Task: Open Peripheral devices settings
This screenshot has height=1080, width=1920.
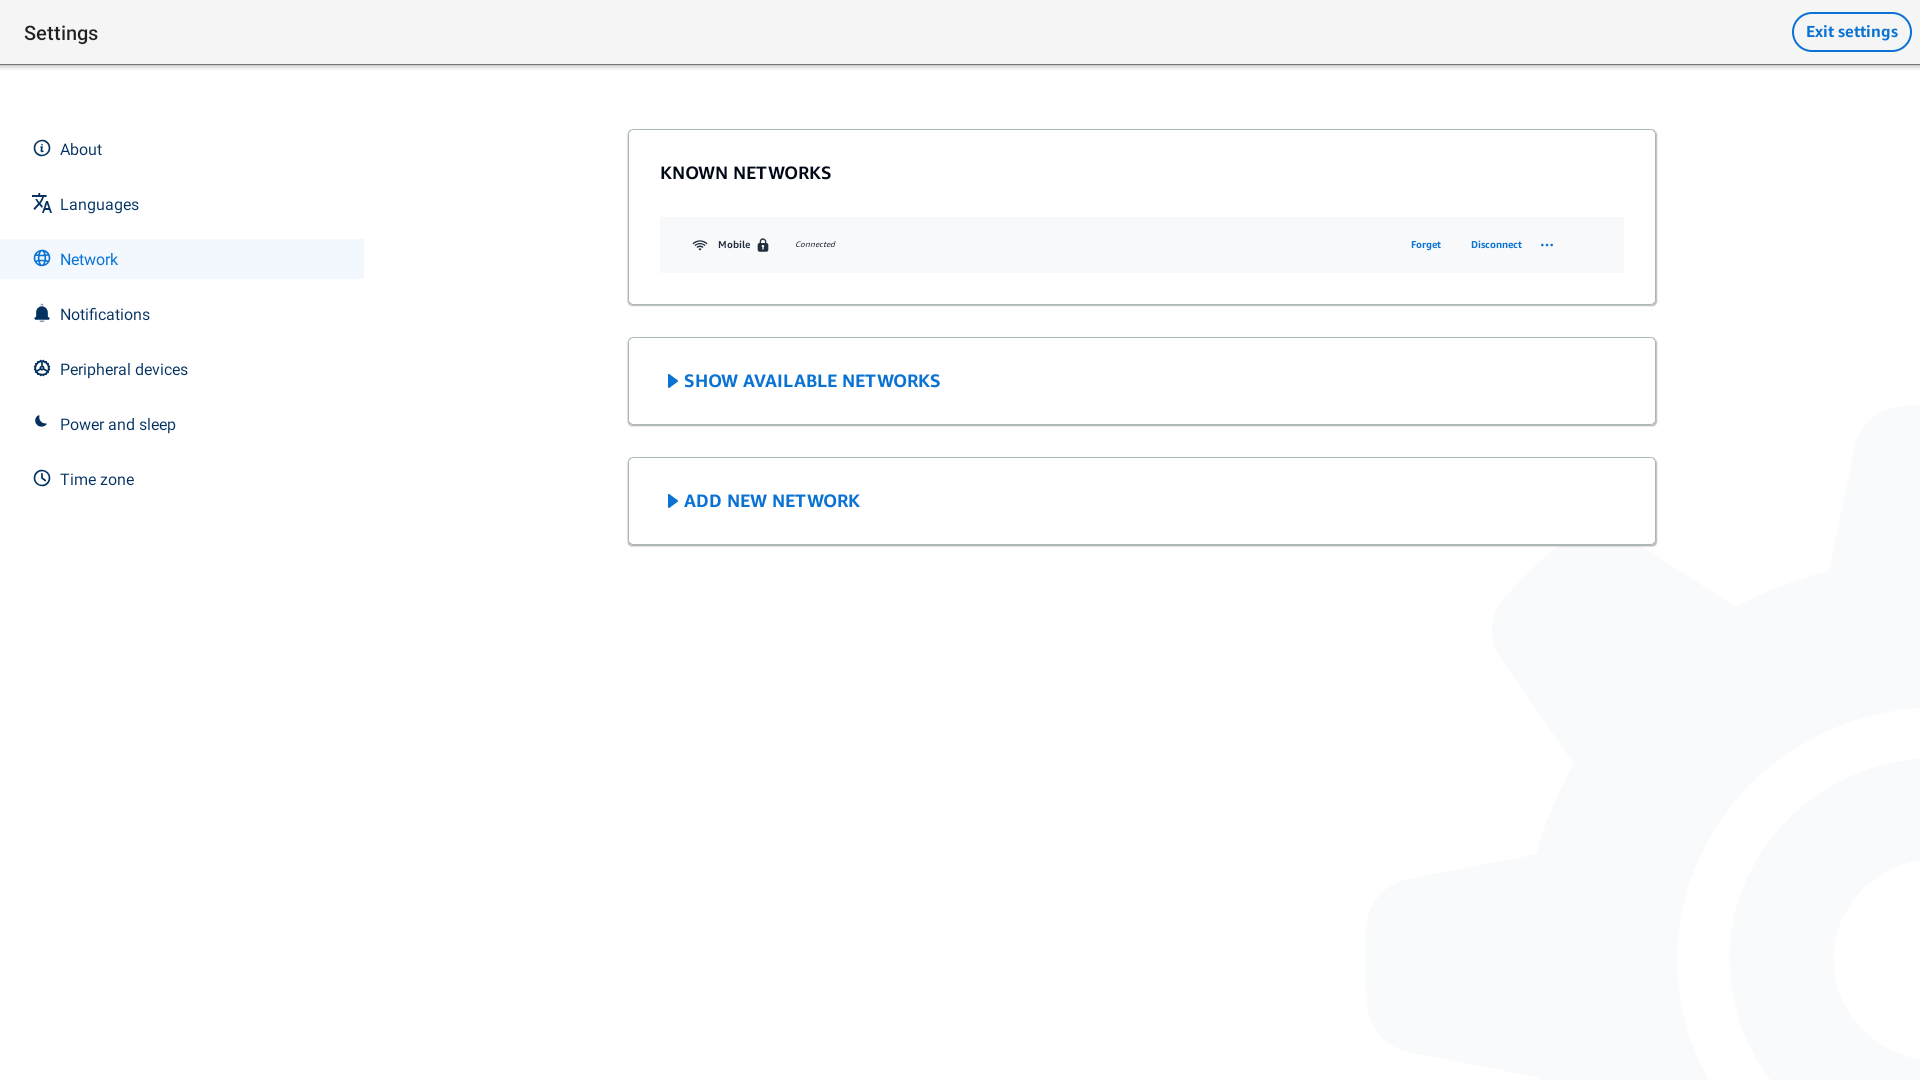Action: (x=182, y=369)
